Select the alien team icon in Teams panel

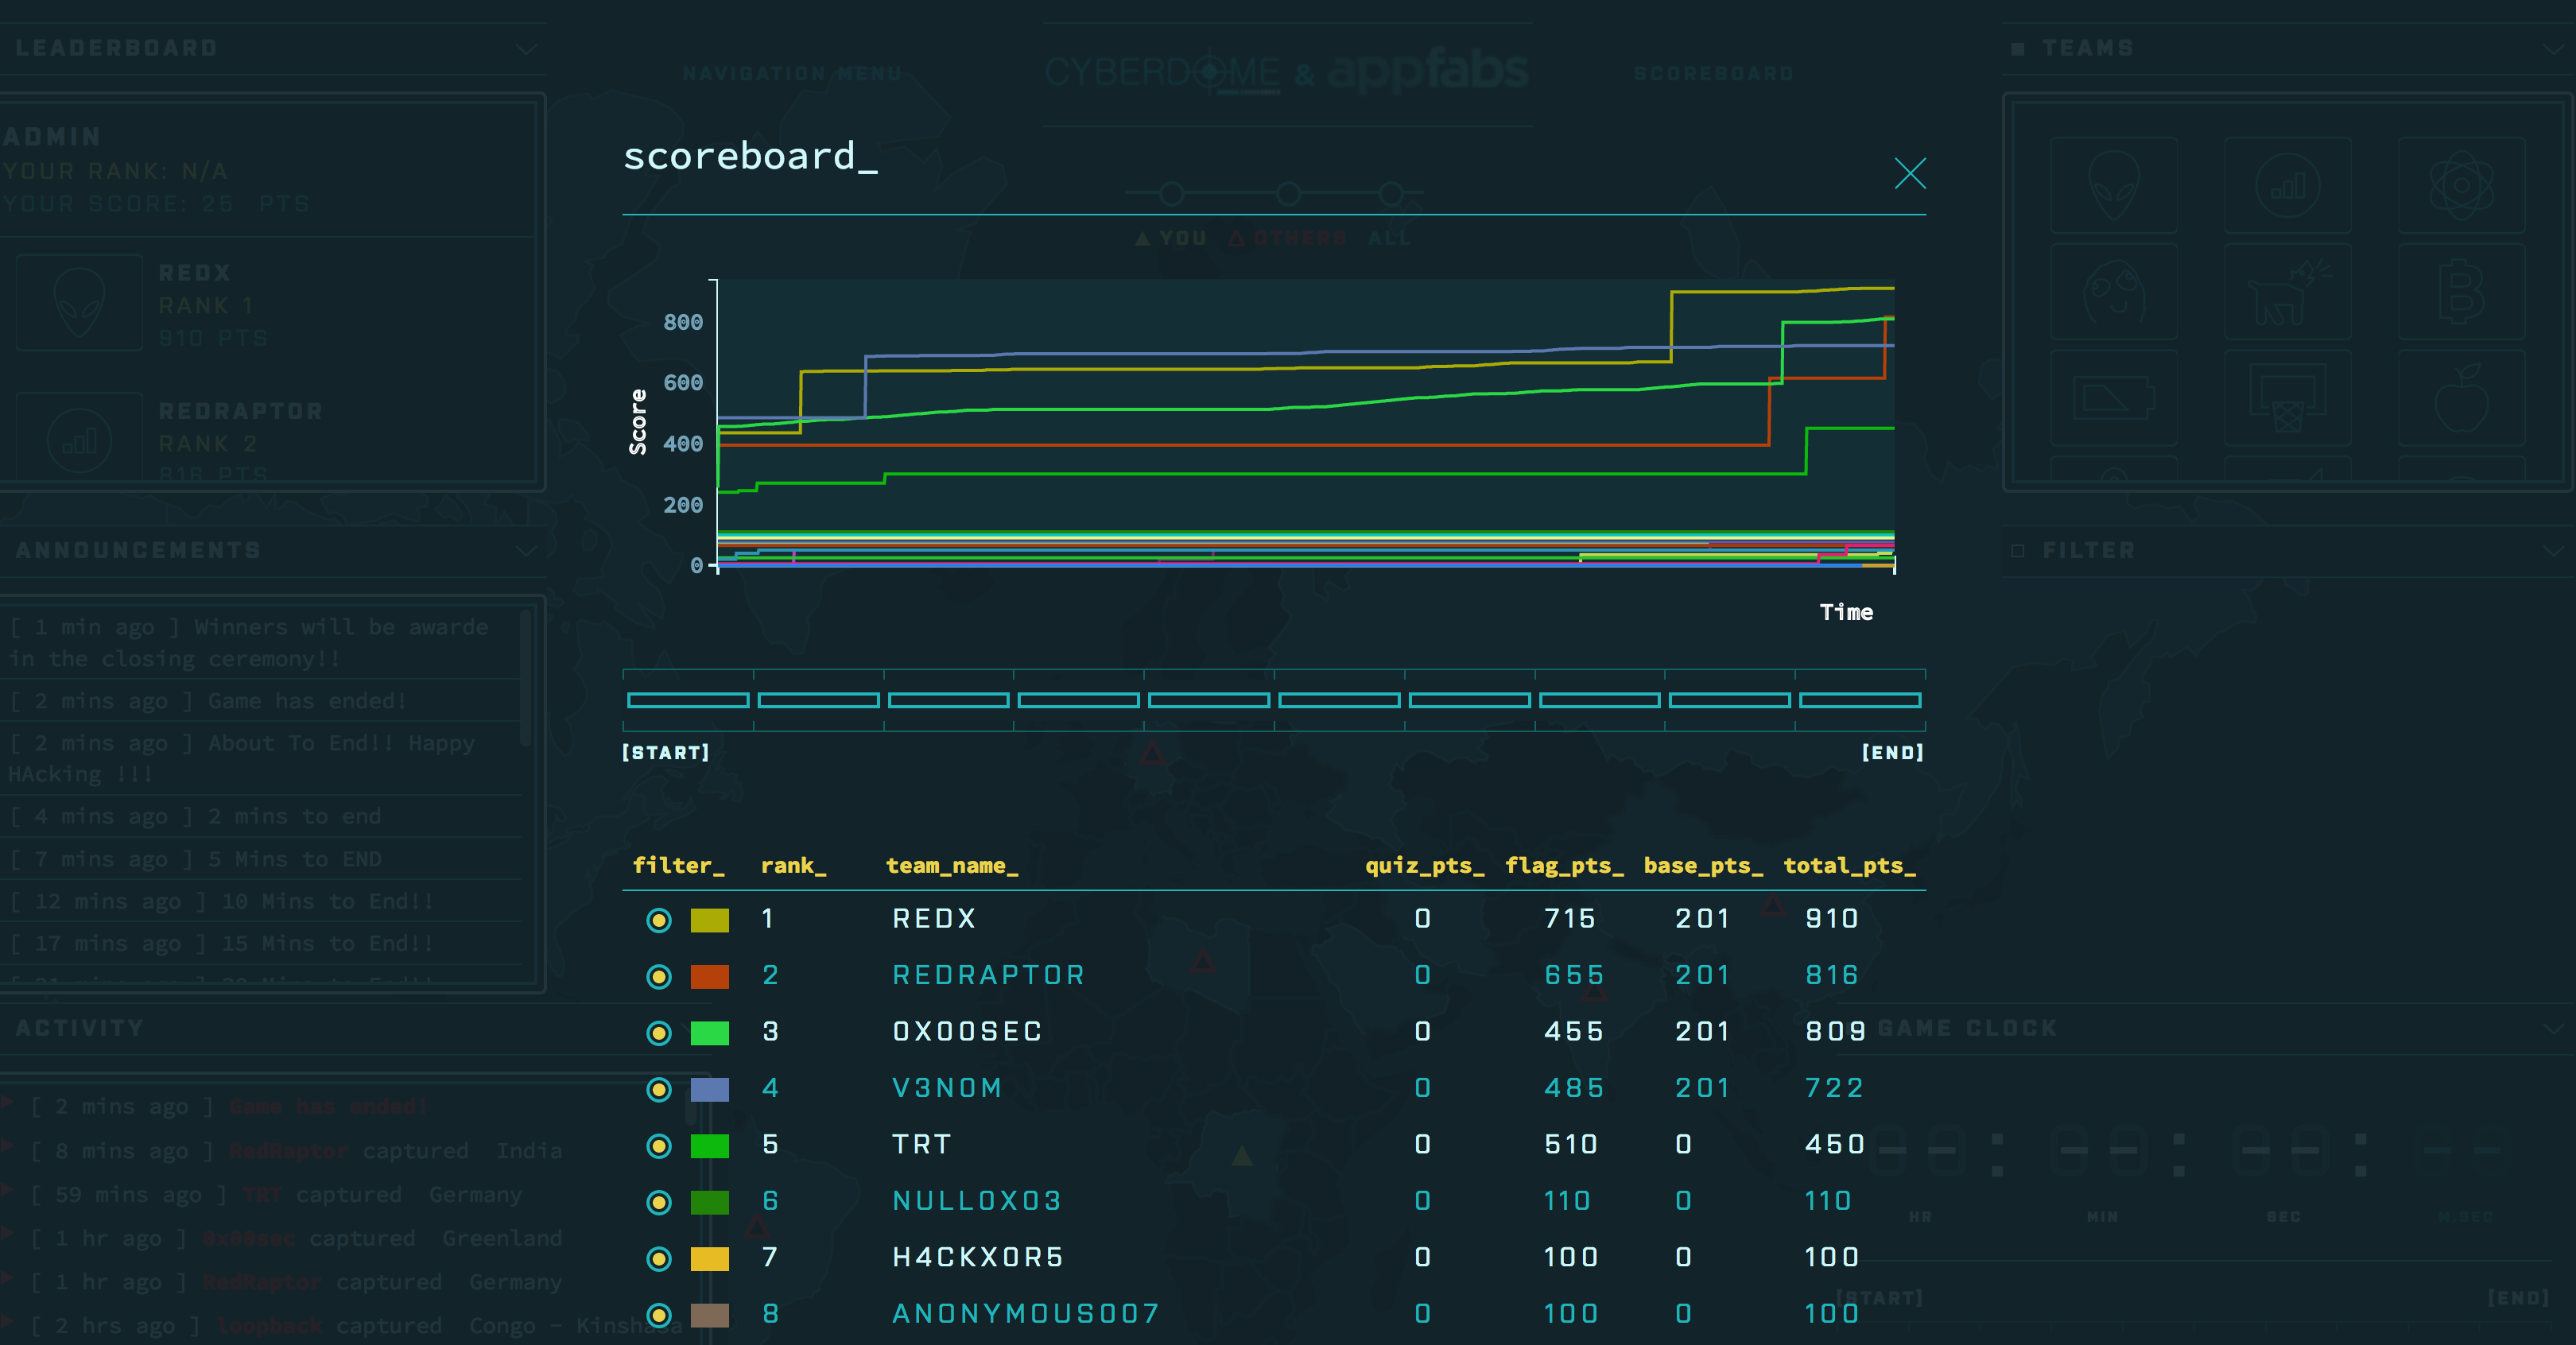(2114, 184)
